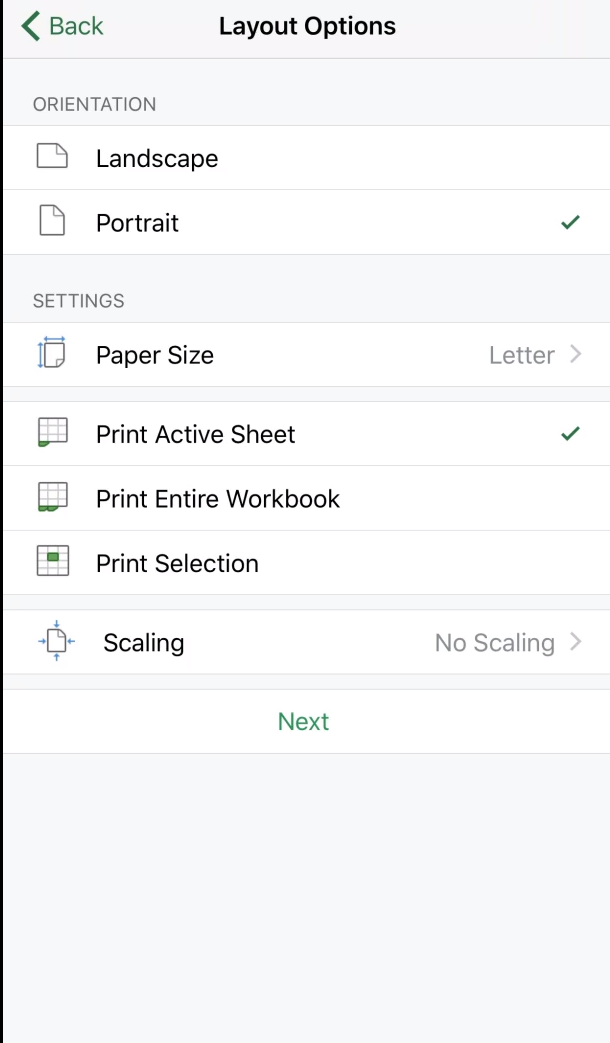This screenshot has height=1043, width=610.
Task: Select Landscape orientation
Action: pos(306,158)
